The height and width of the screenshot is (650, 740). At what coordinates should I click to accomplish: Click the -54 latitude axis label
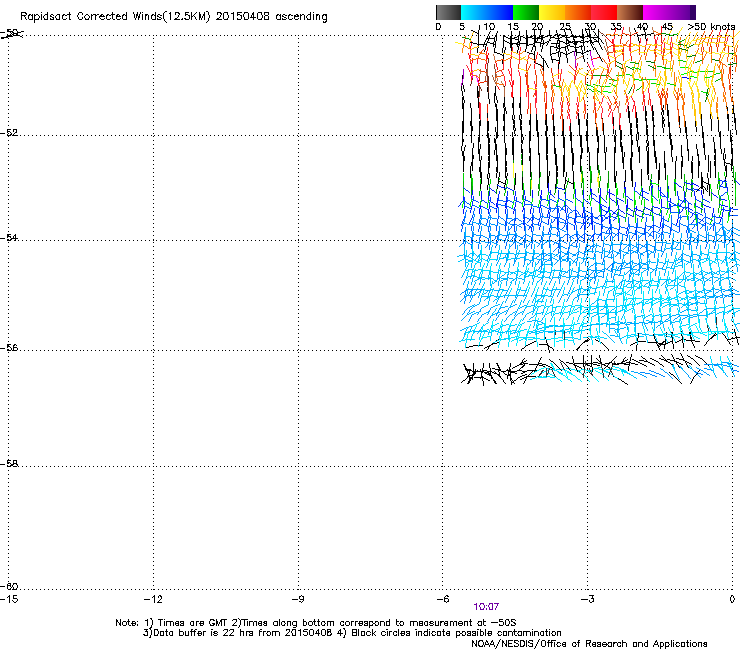click(x=9, y=237)
